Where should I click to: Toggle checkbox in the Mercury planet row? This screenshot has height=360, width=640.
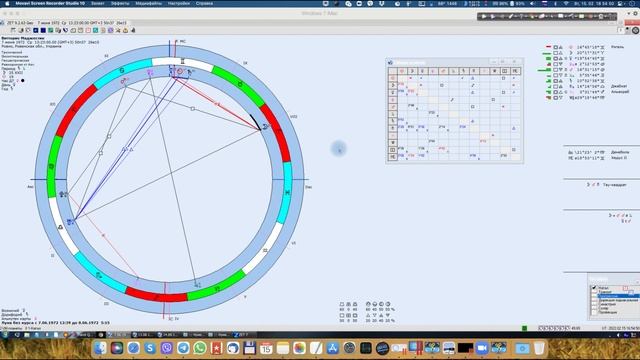click(x=555, y=59)
